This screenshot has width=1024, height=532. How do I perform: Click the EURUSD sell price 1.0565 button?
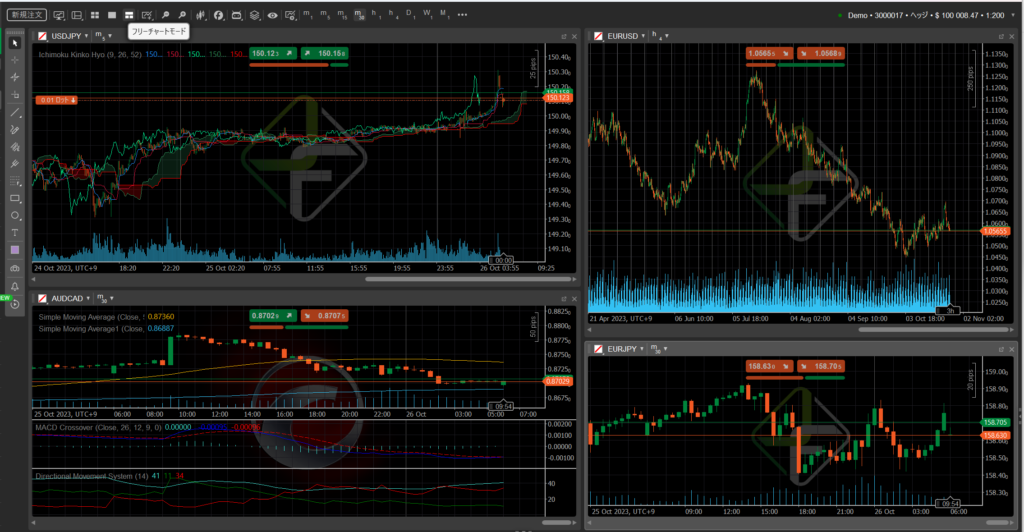pyautogui.click(x=766, y=53)
